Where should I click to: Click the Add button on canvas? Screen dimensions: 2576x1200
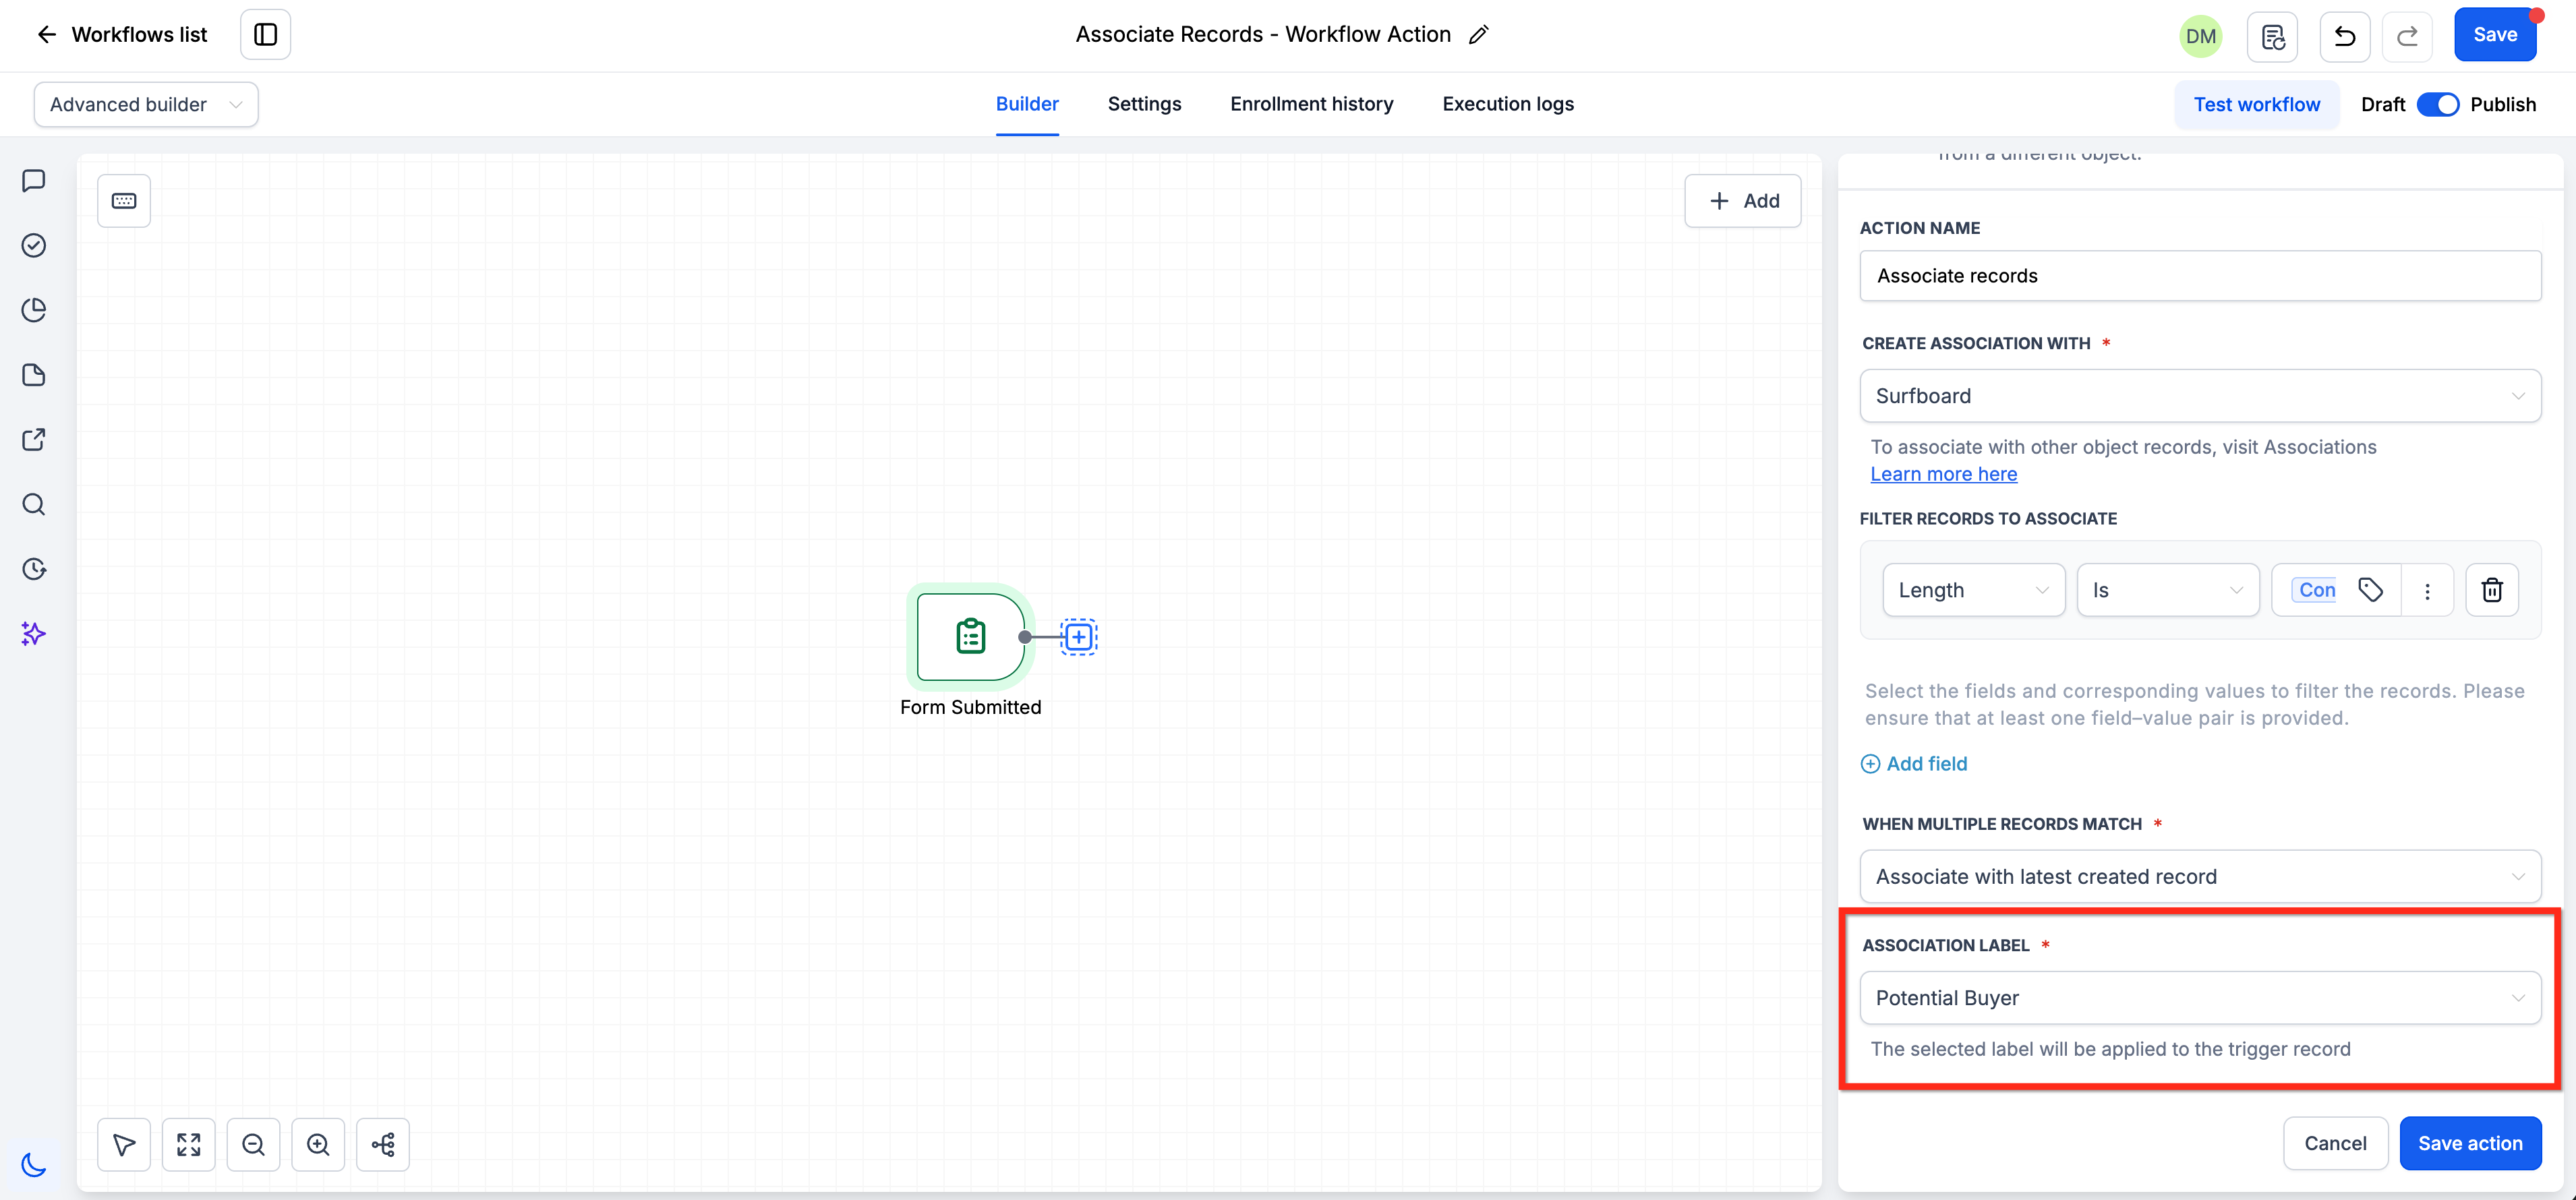[1742, 201]
